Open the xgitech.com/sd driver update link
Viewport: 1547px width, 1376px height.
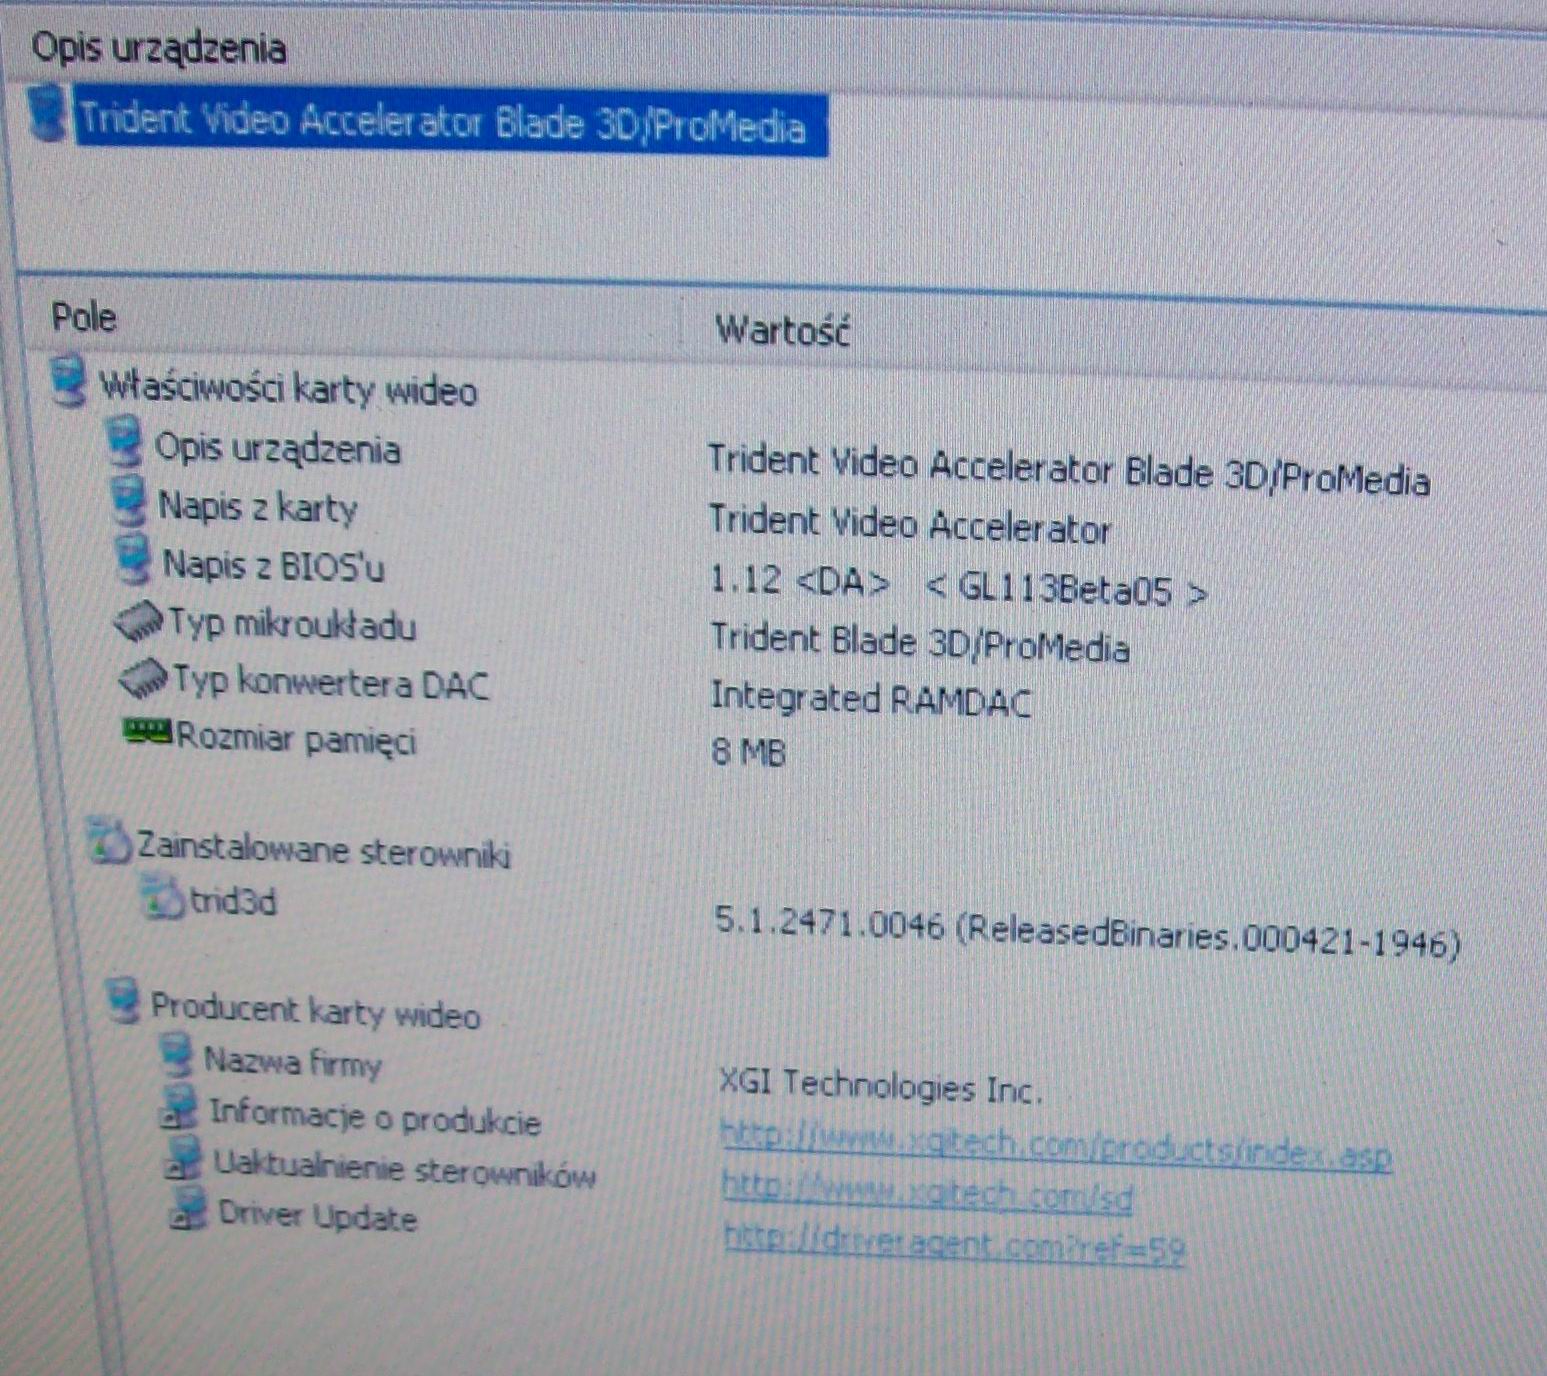pyautogui.click(x=927, y=1193)
